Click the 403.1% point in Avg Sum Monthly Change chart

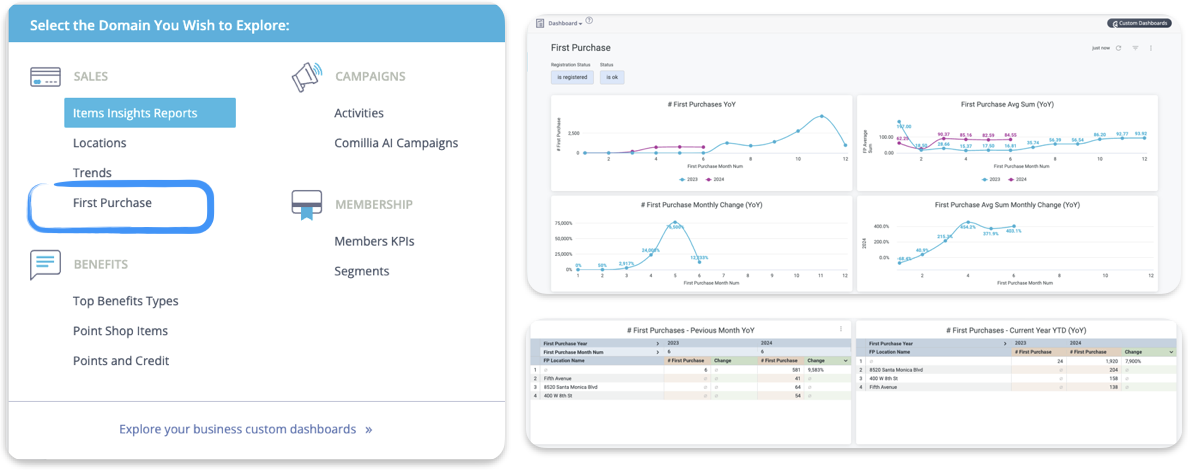pos(1014,226)
